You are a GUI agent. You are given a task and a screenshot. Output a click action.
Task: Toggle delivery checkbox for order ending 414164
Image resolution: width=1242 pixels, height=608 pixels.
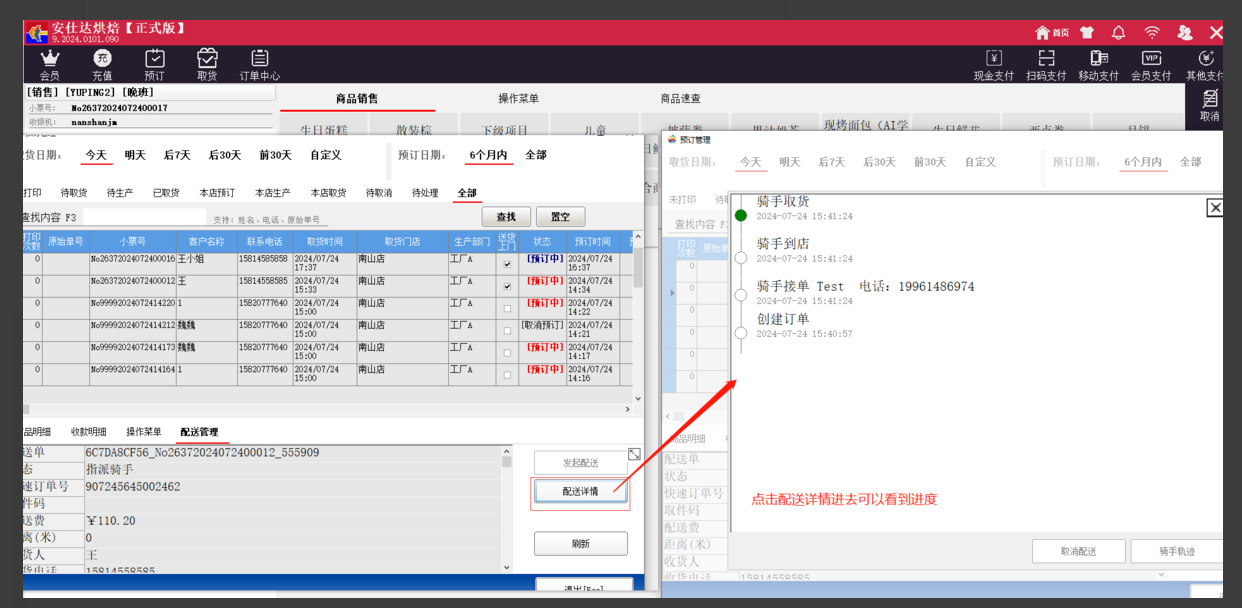[508, 374]
